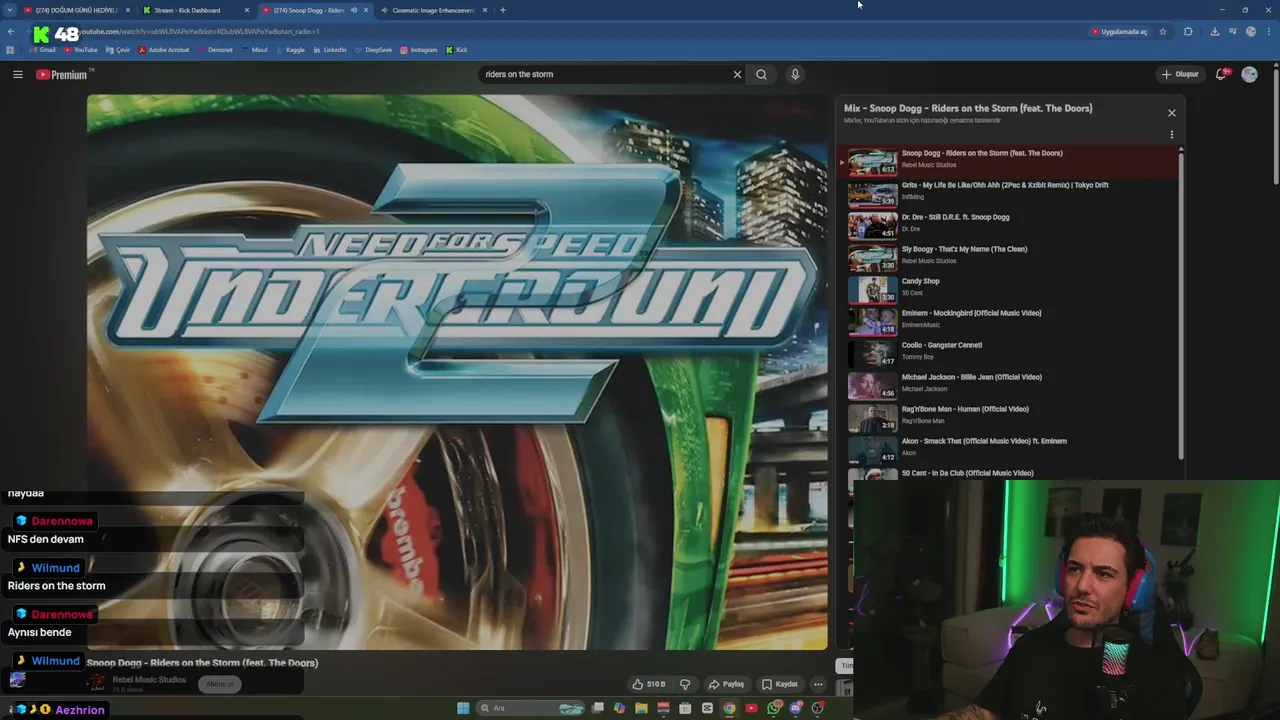The height and width of the screenshot is (720, 1280).
Task: Open the Mix playlist options menu
Action: point(1172,135)
